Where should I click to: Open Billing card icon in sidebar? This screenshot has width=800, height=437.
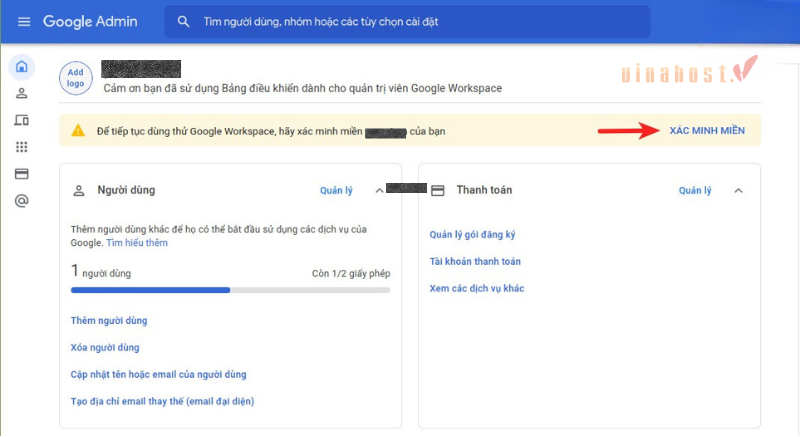21,174
